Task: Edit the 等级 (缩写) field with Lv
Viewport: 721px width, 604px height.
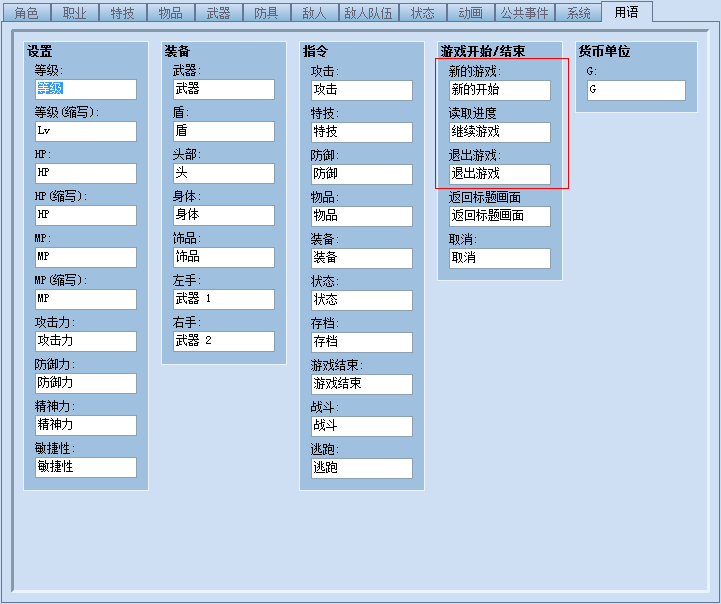Action: 86,131
